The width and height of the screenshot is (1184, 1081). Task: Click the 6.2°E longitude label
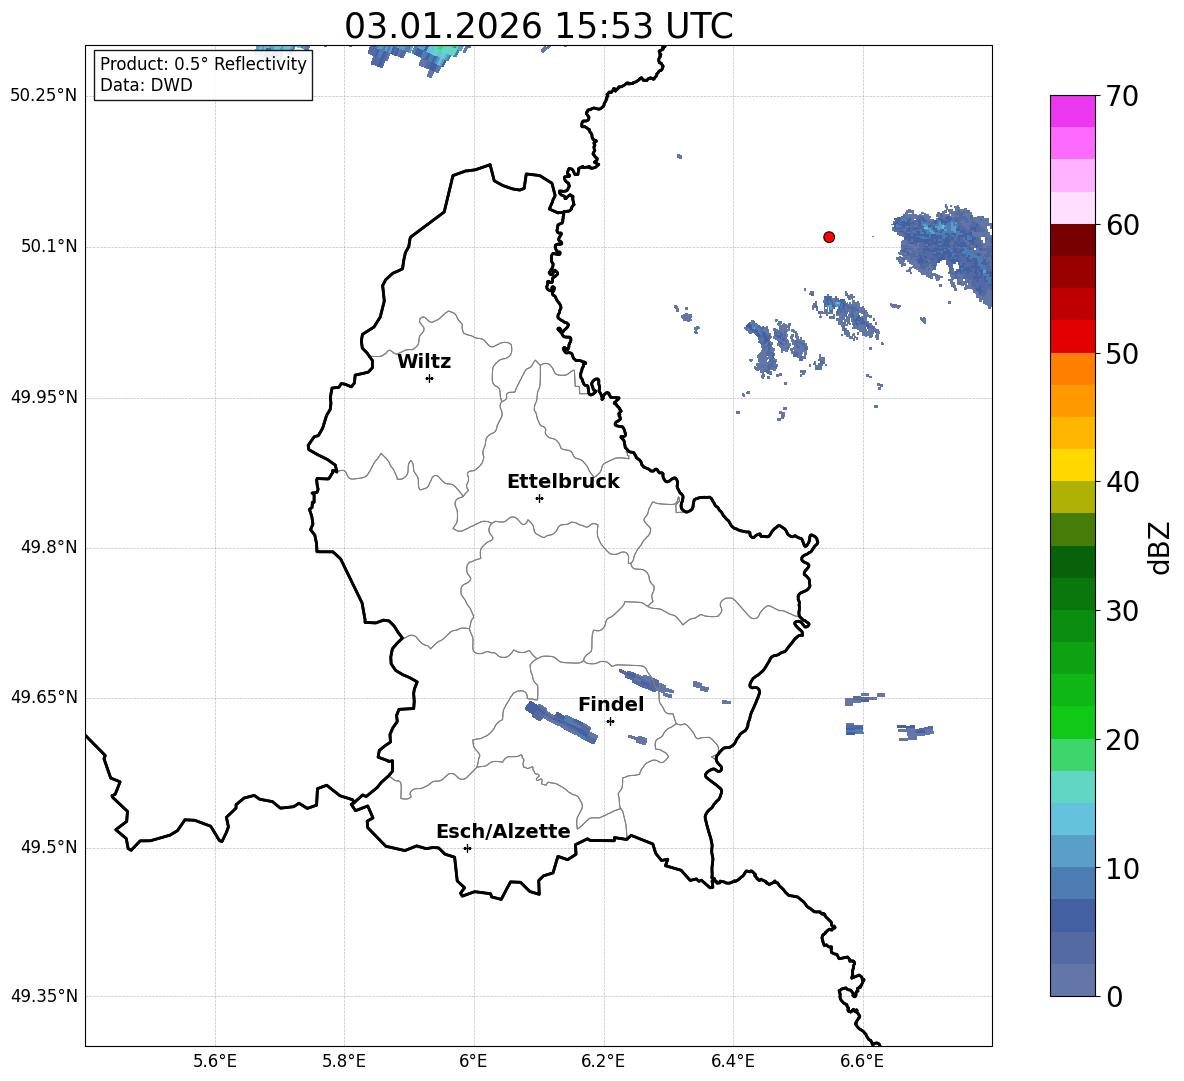click(603, 1061)
